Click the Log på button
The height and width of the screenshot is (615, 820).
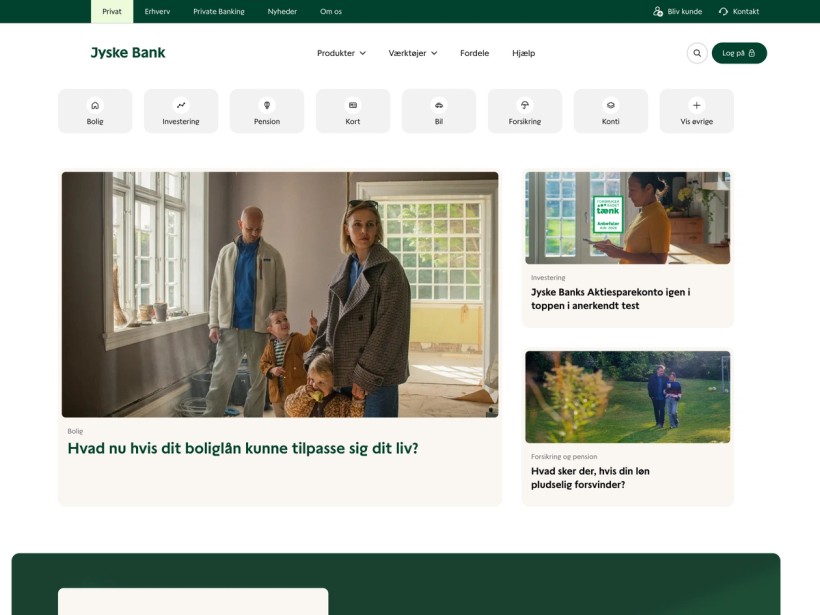pos(739,53)
